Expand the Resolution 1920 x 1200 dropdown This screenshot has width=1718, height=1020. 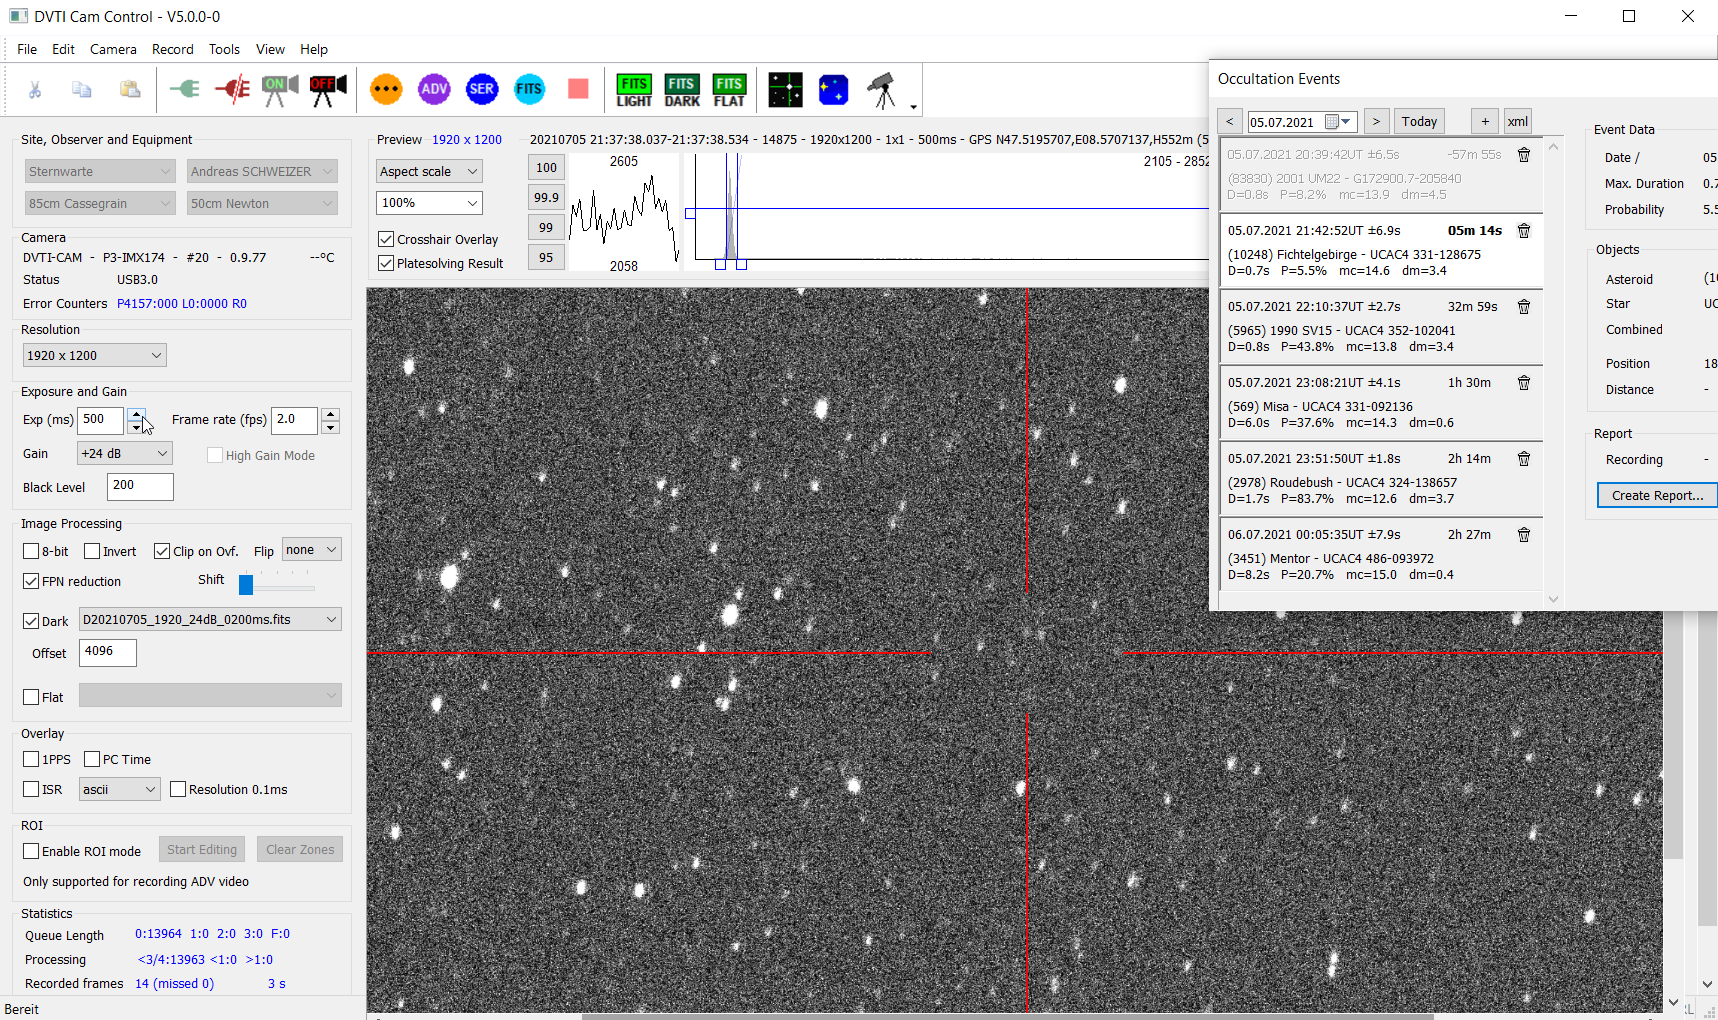click(95, 356)
